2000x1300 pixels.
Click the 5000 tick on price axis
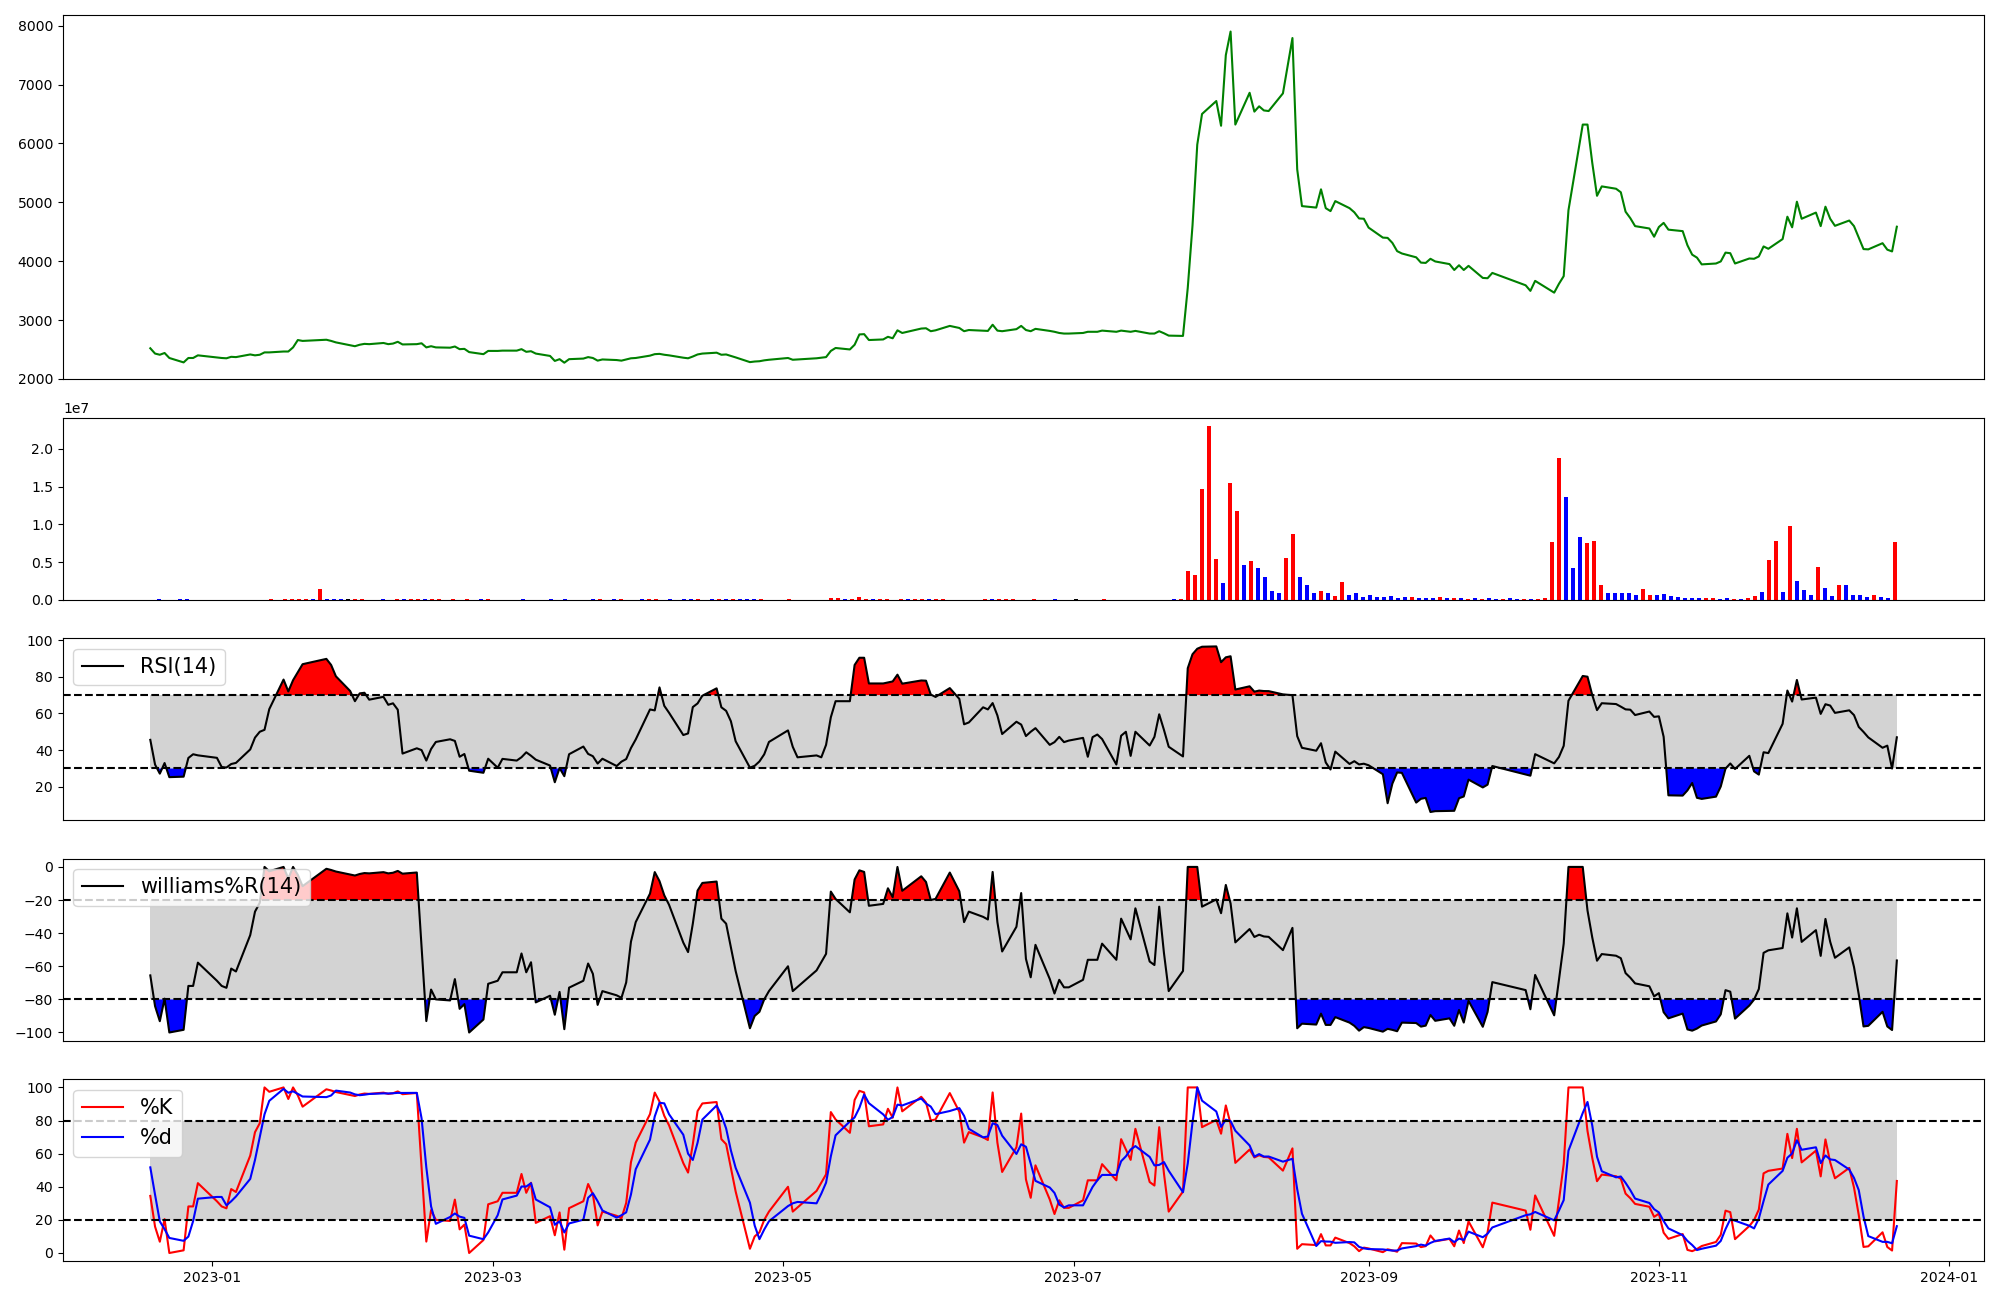pos(35,203)
